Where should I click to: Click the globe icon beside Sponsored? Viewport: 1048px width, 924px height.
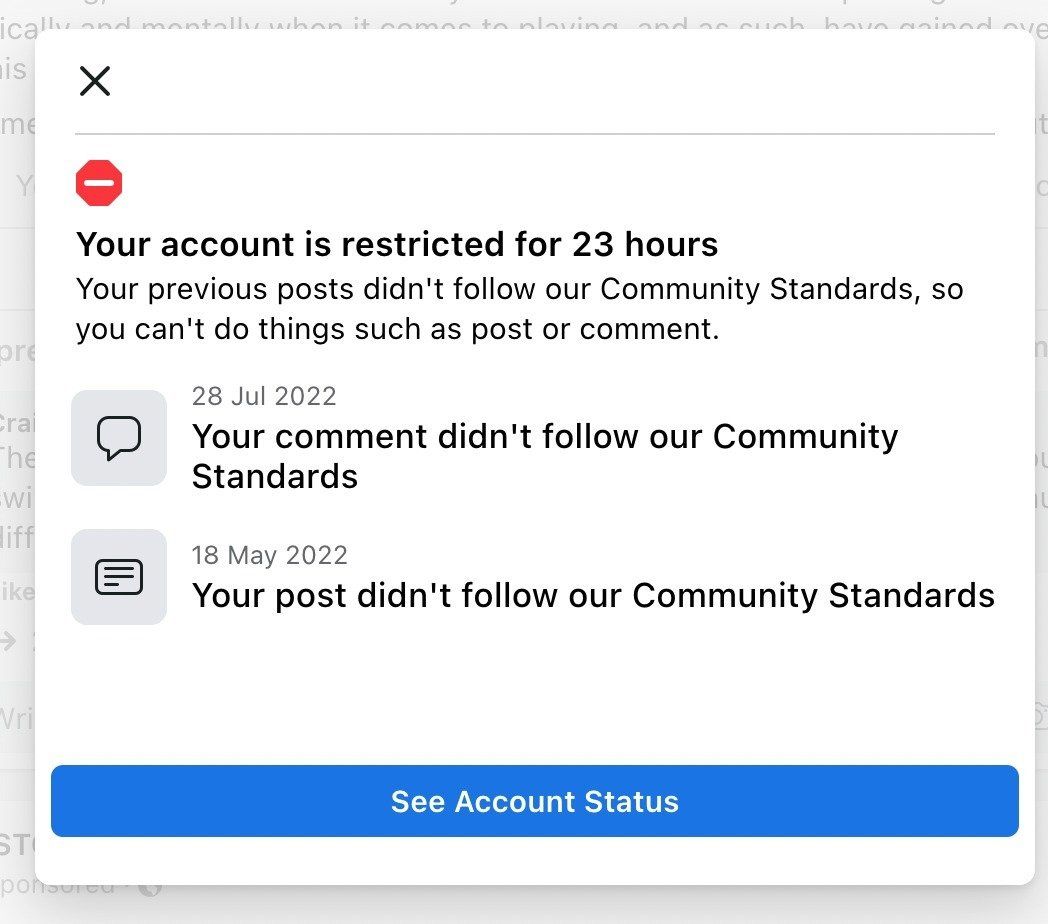(151, 886)
